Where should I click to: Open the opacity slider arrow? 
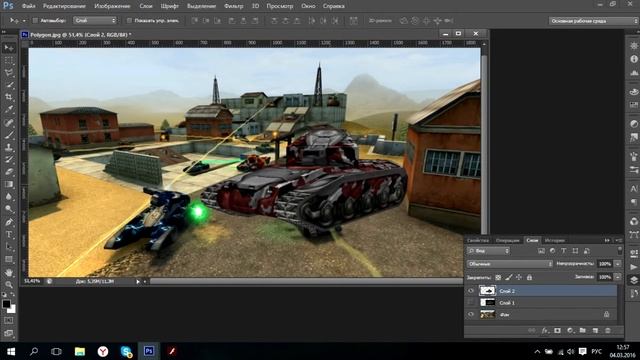pyautogui.click(x=618, y=264)
